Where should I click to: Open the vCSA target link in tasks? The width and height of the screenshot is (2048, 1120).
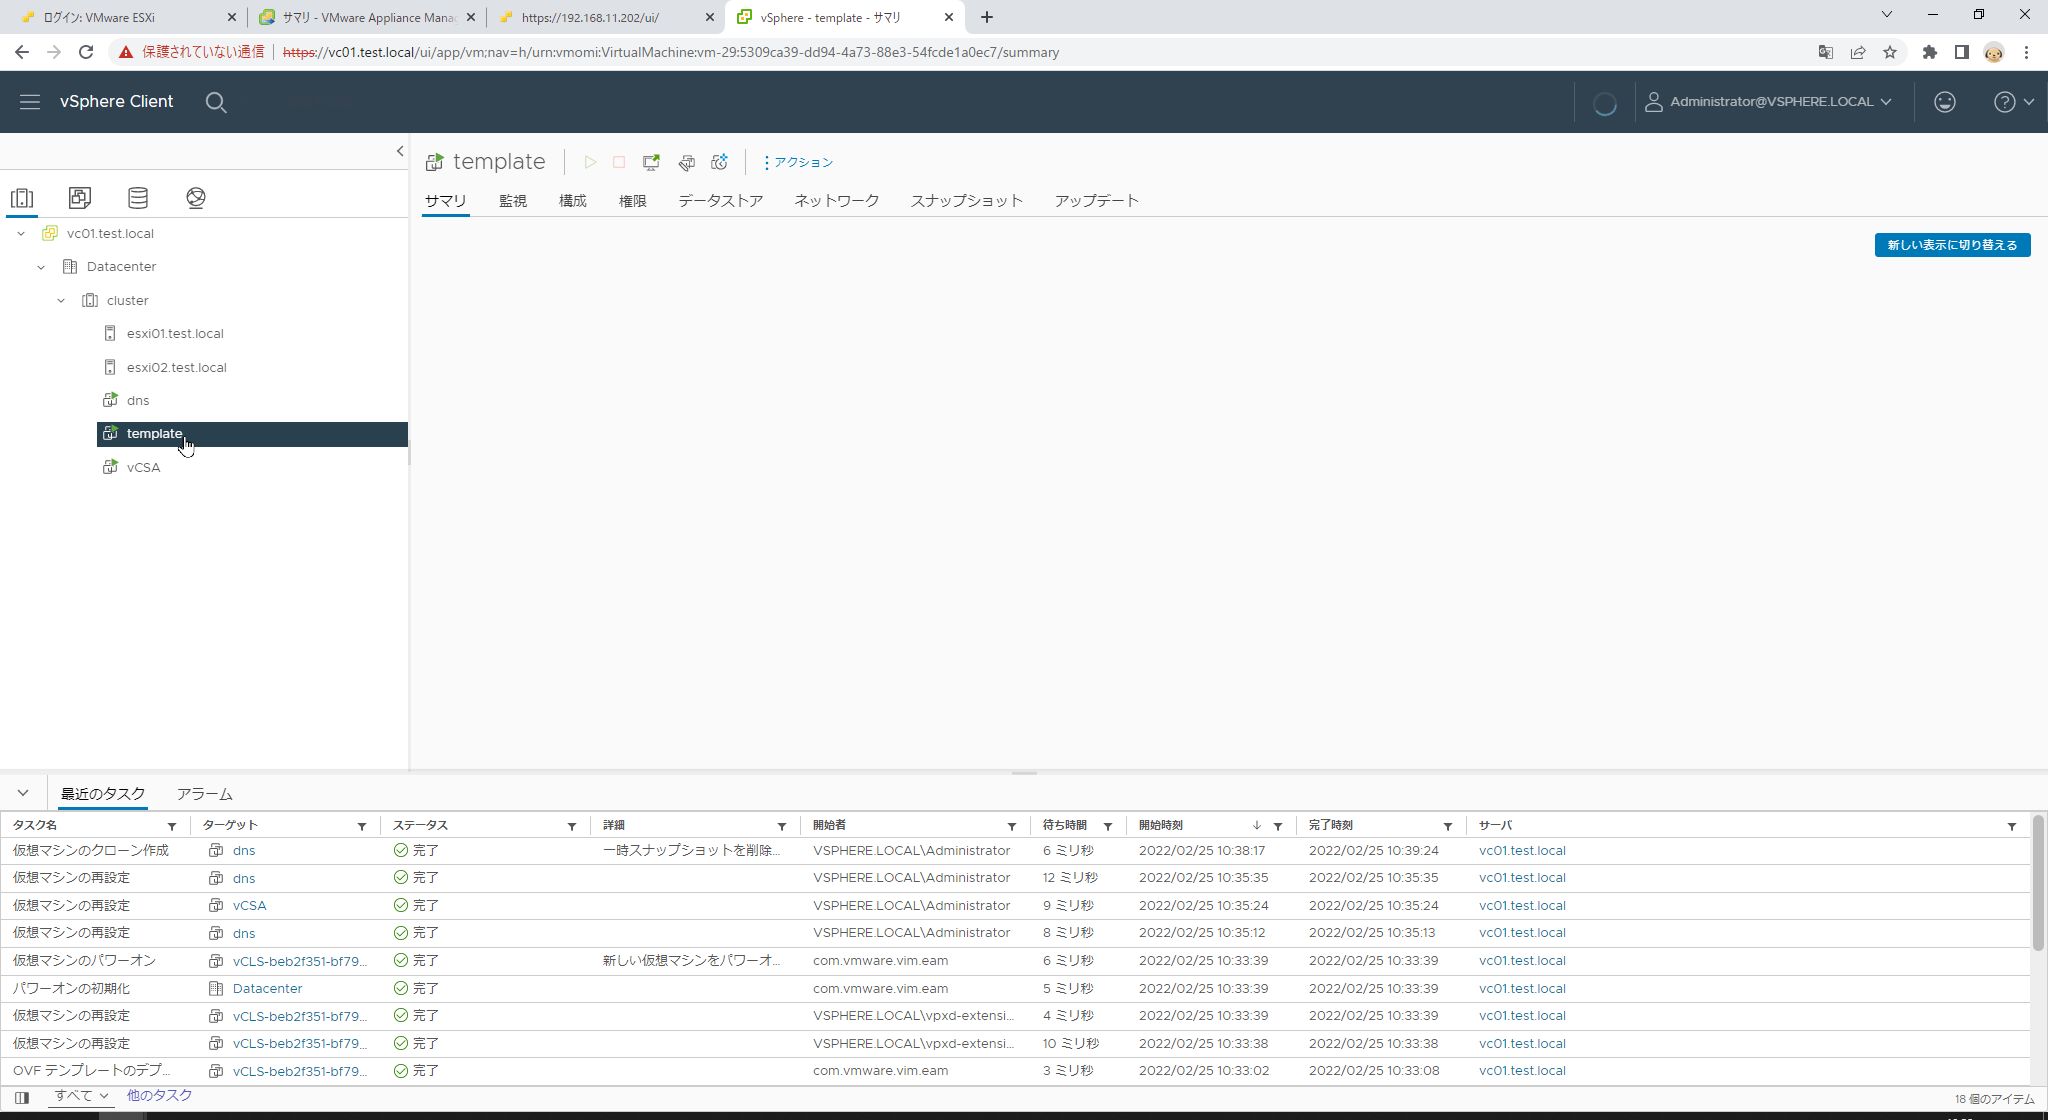pyautogui.click(x=249, y=906)
